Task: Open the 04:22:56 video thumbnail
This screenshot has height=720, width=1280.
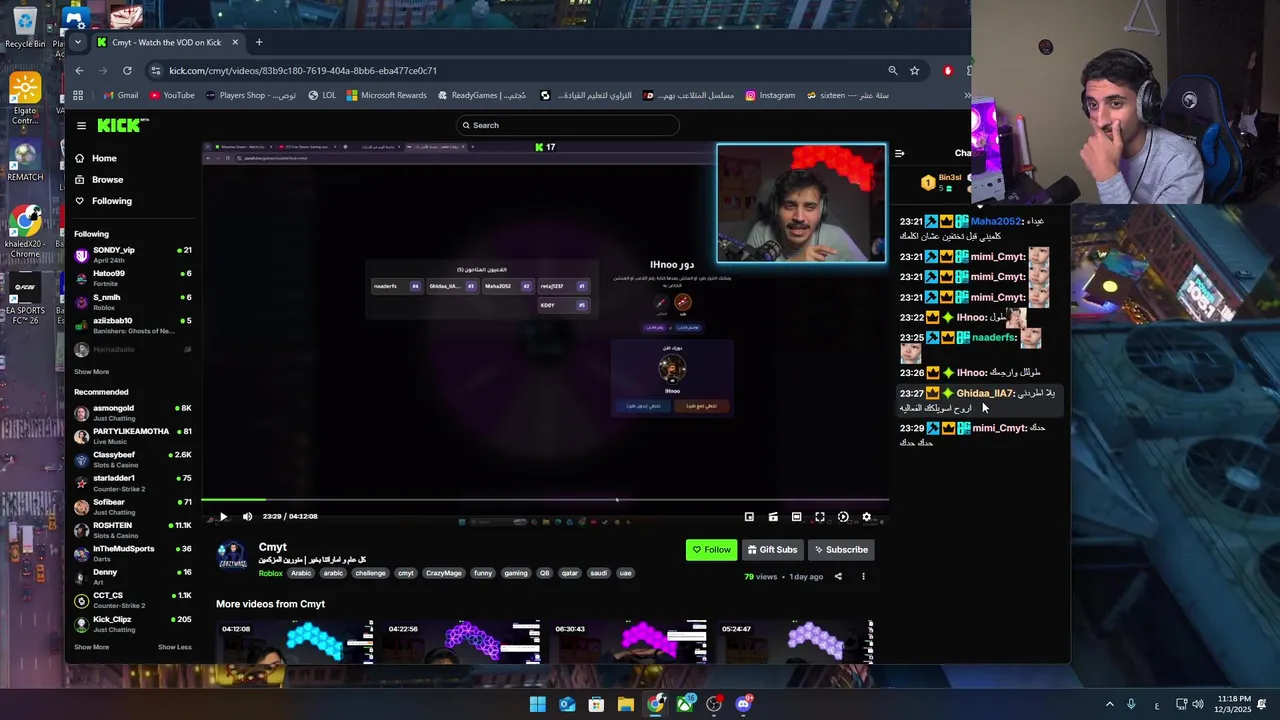Action: pos(462,642)
